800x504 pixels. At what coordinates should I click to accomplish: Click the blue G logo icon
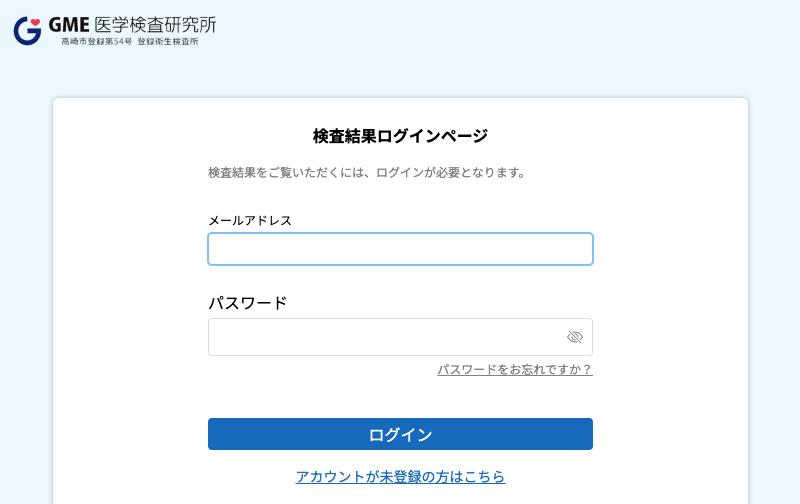coord(27,31)
